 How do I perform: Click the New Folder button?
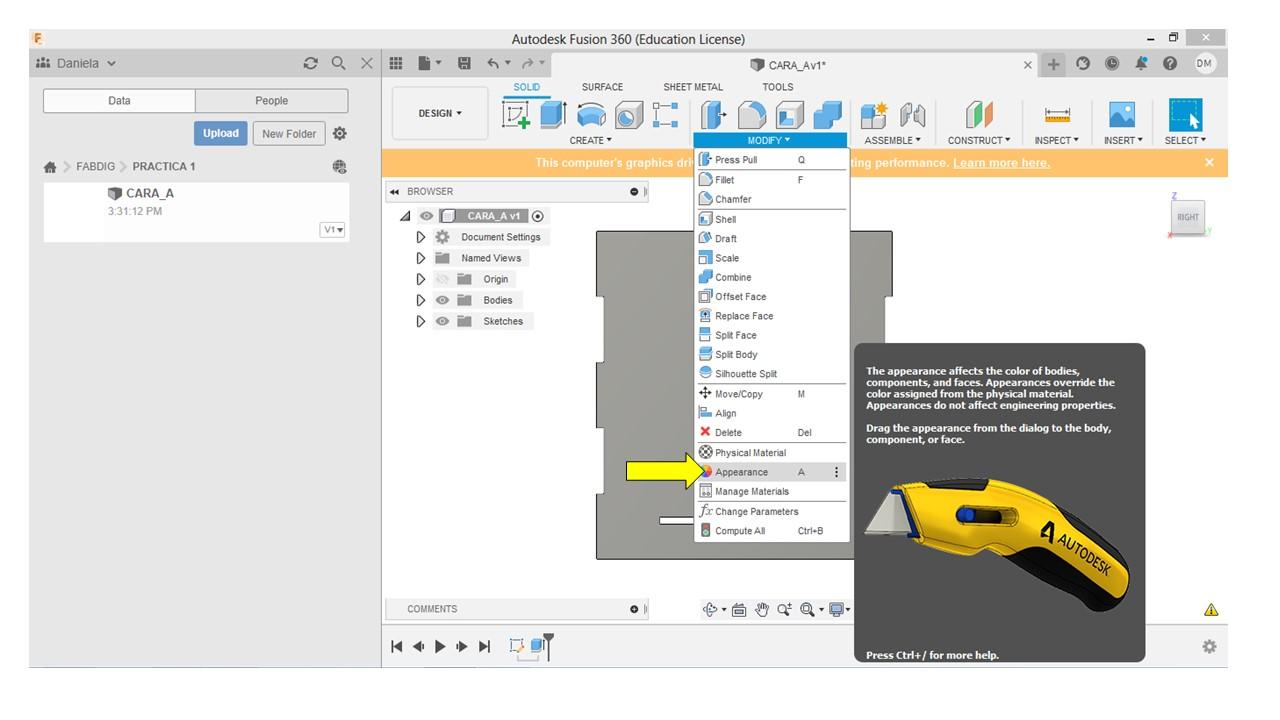(x=289, y=133)
